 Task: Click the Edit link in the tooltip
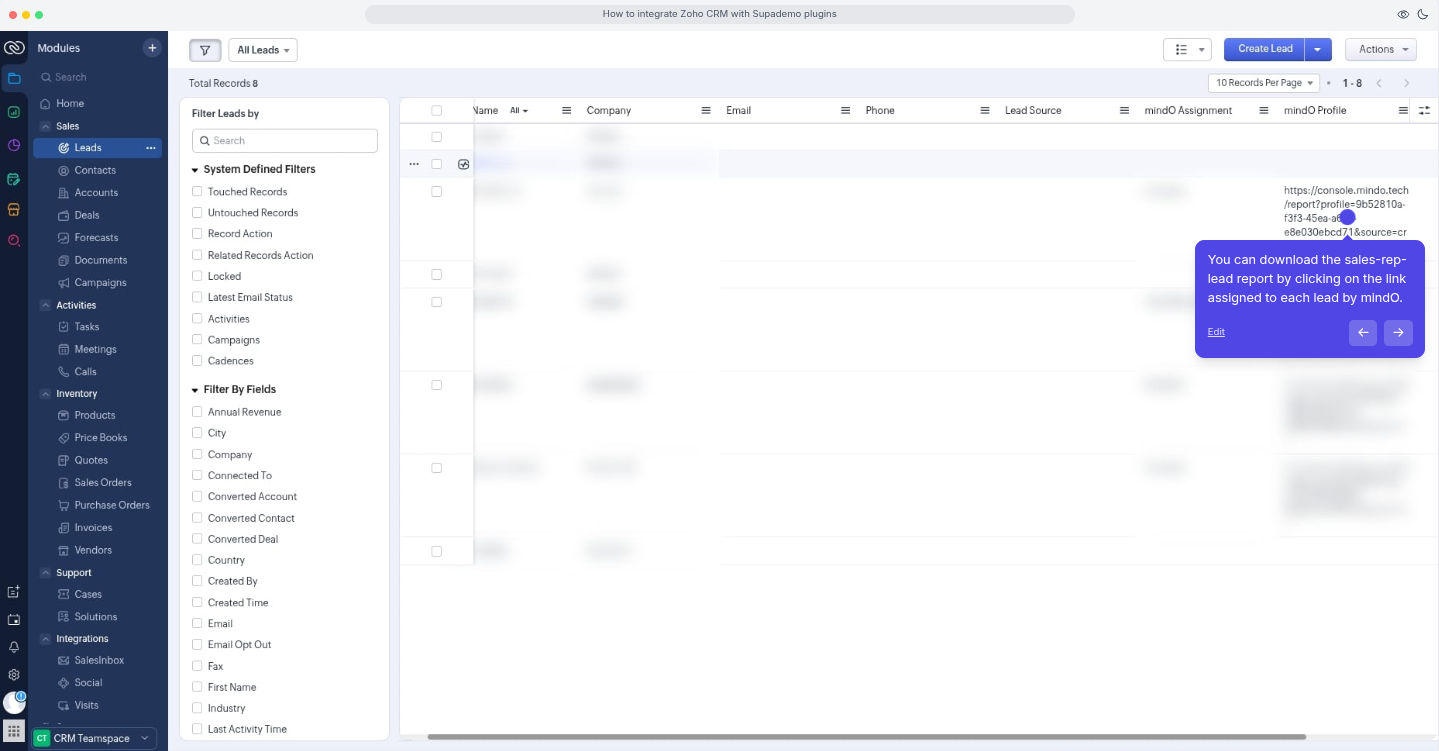(x=1216, y=332)
